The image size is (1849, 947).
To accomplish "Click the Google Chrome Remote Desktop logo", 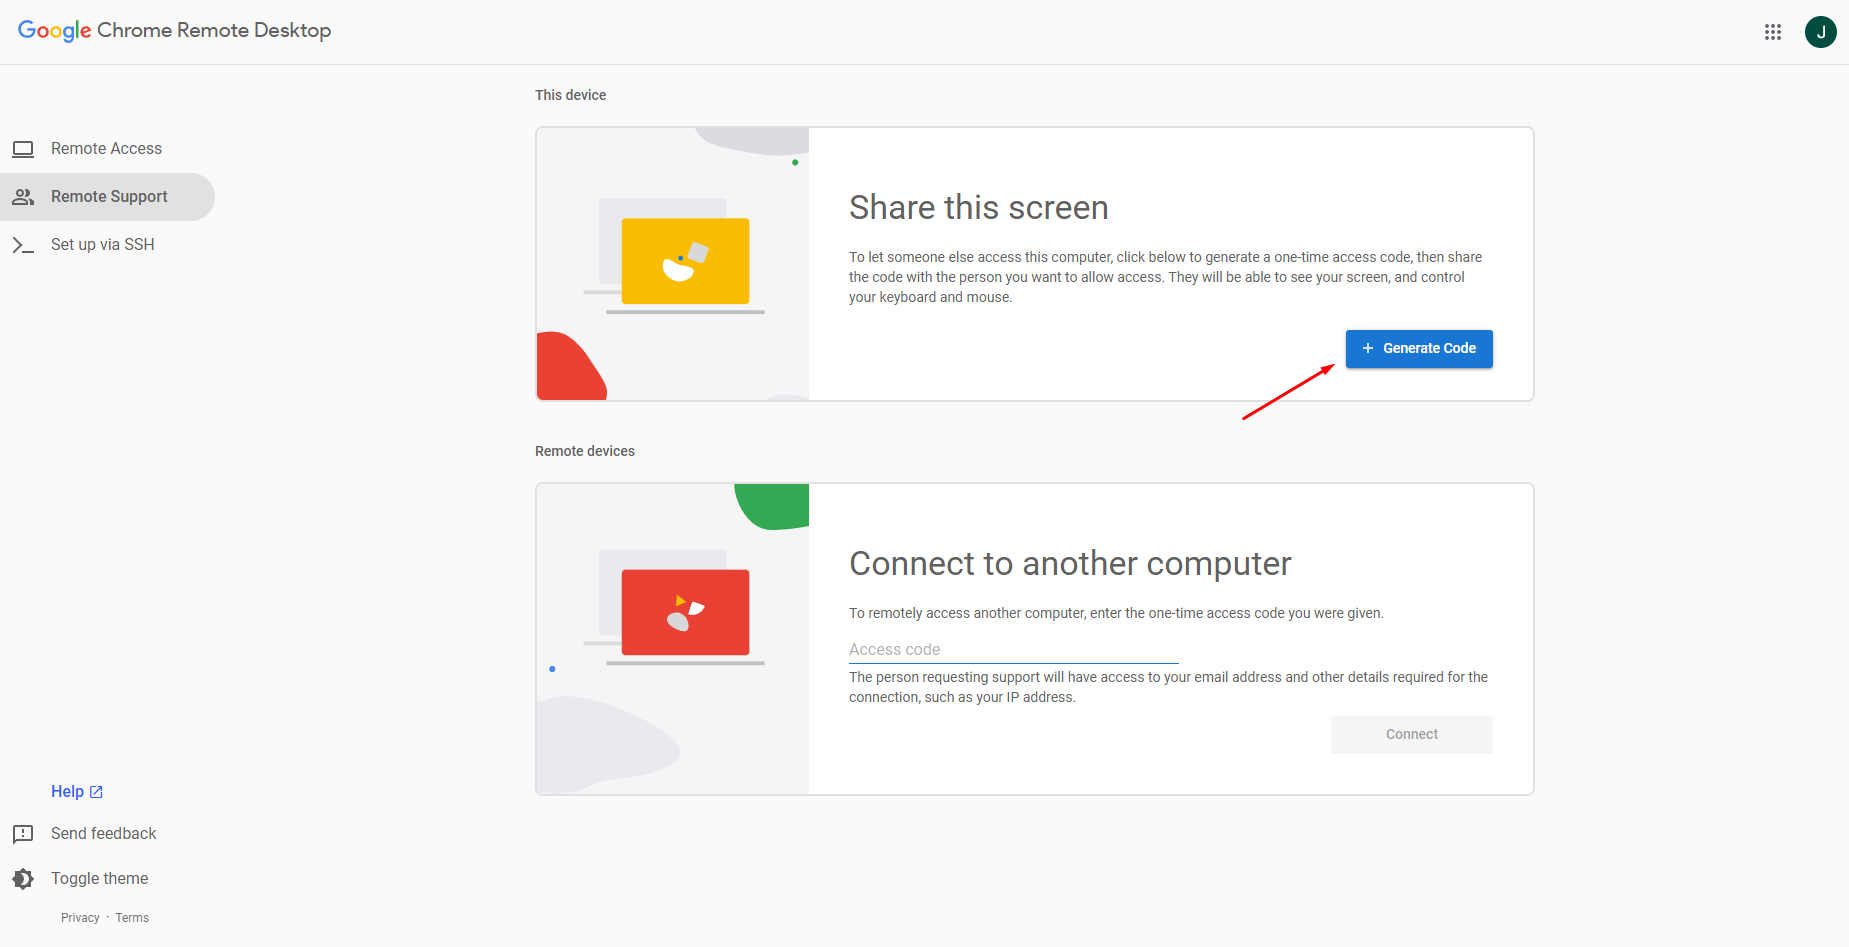I will click(x=174, y=31).
